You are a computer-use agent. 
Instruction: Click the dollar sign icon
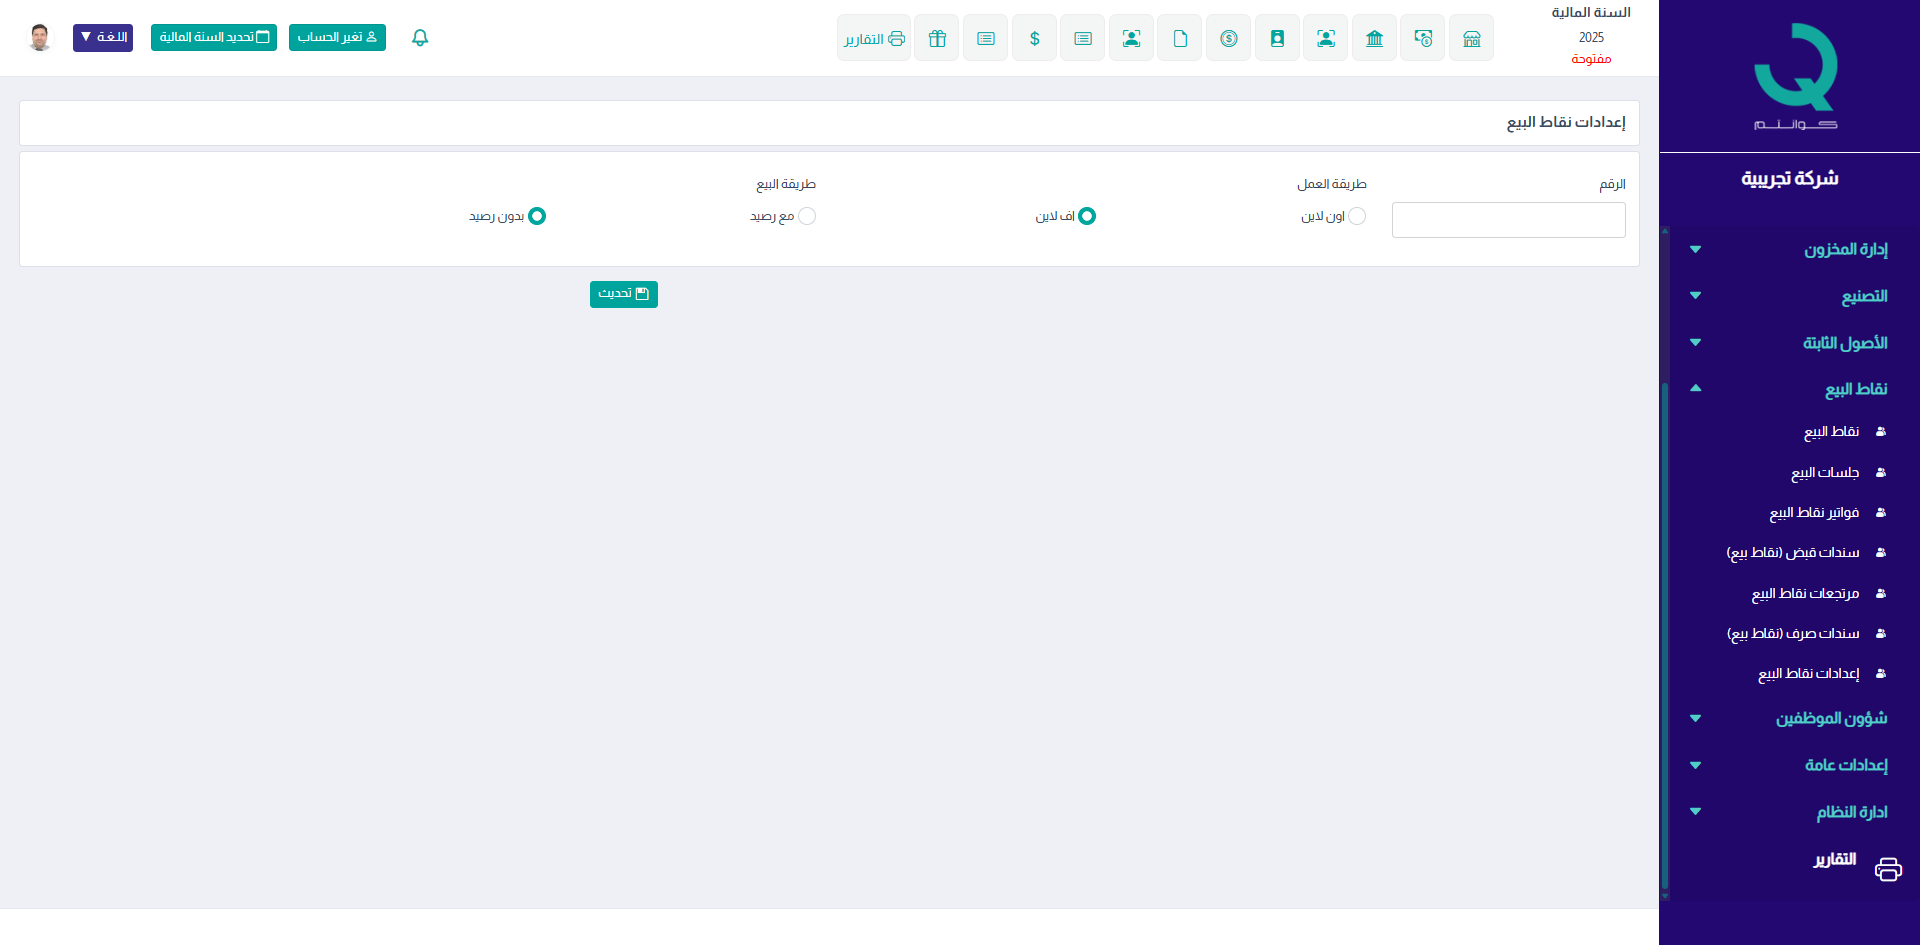click(1034, 38)
